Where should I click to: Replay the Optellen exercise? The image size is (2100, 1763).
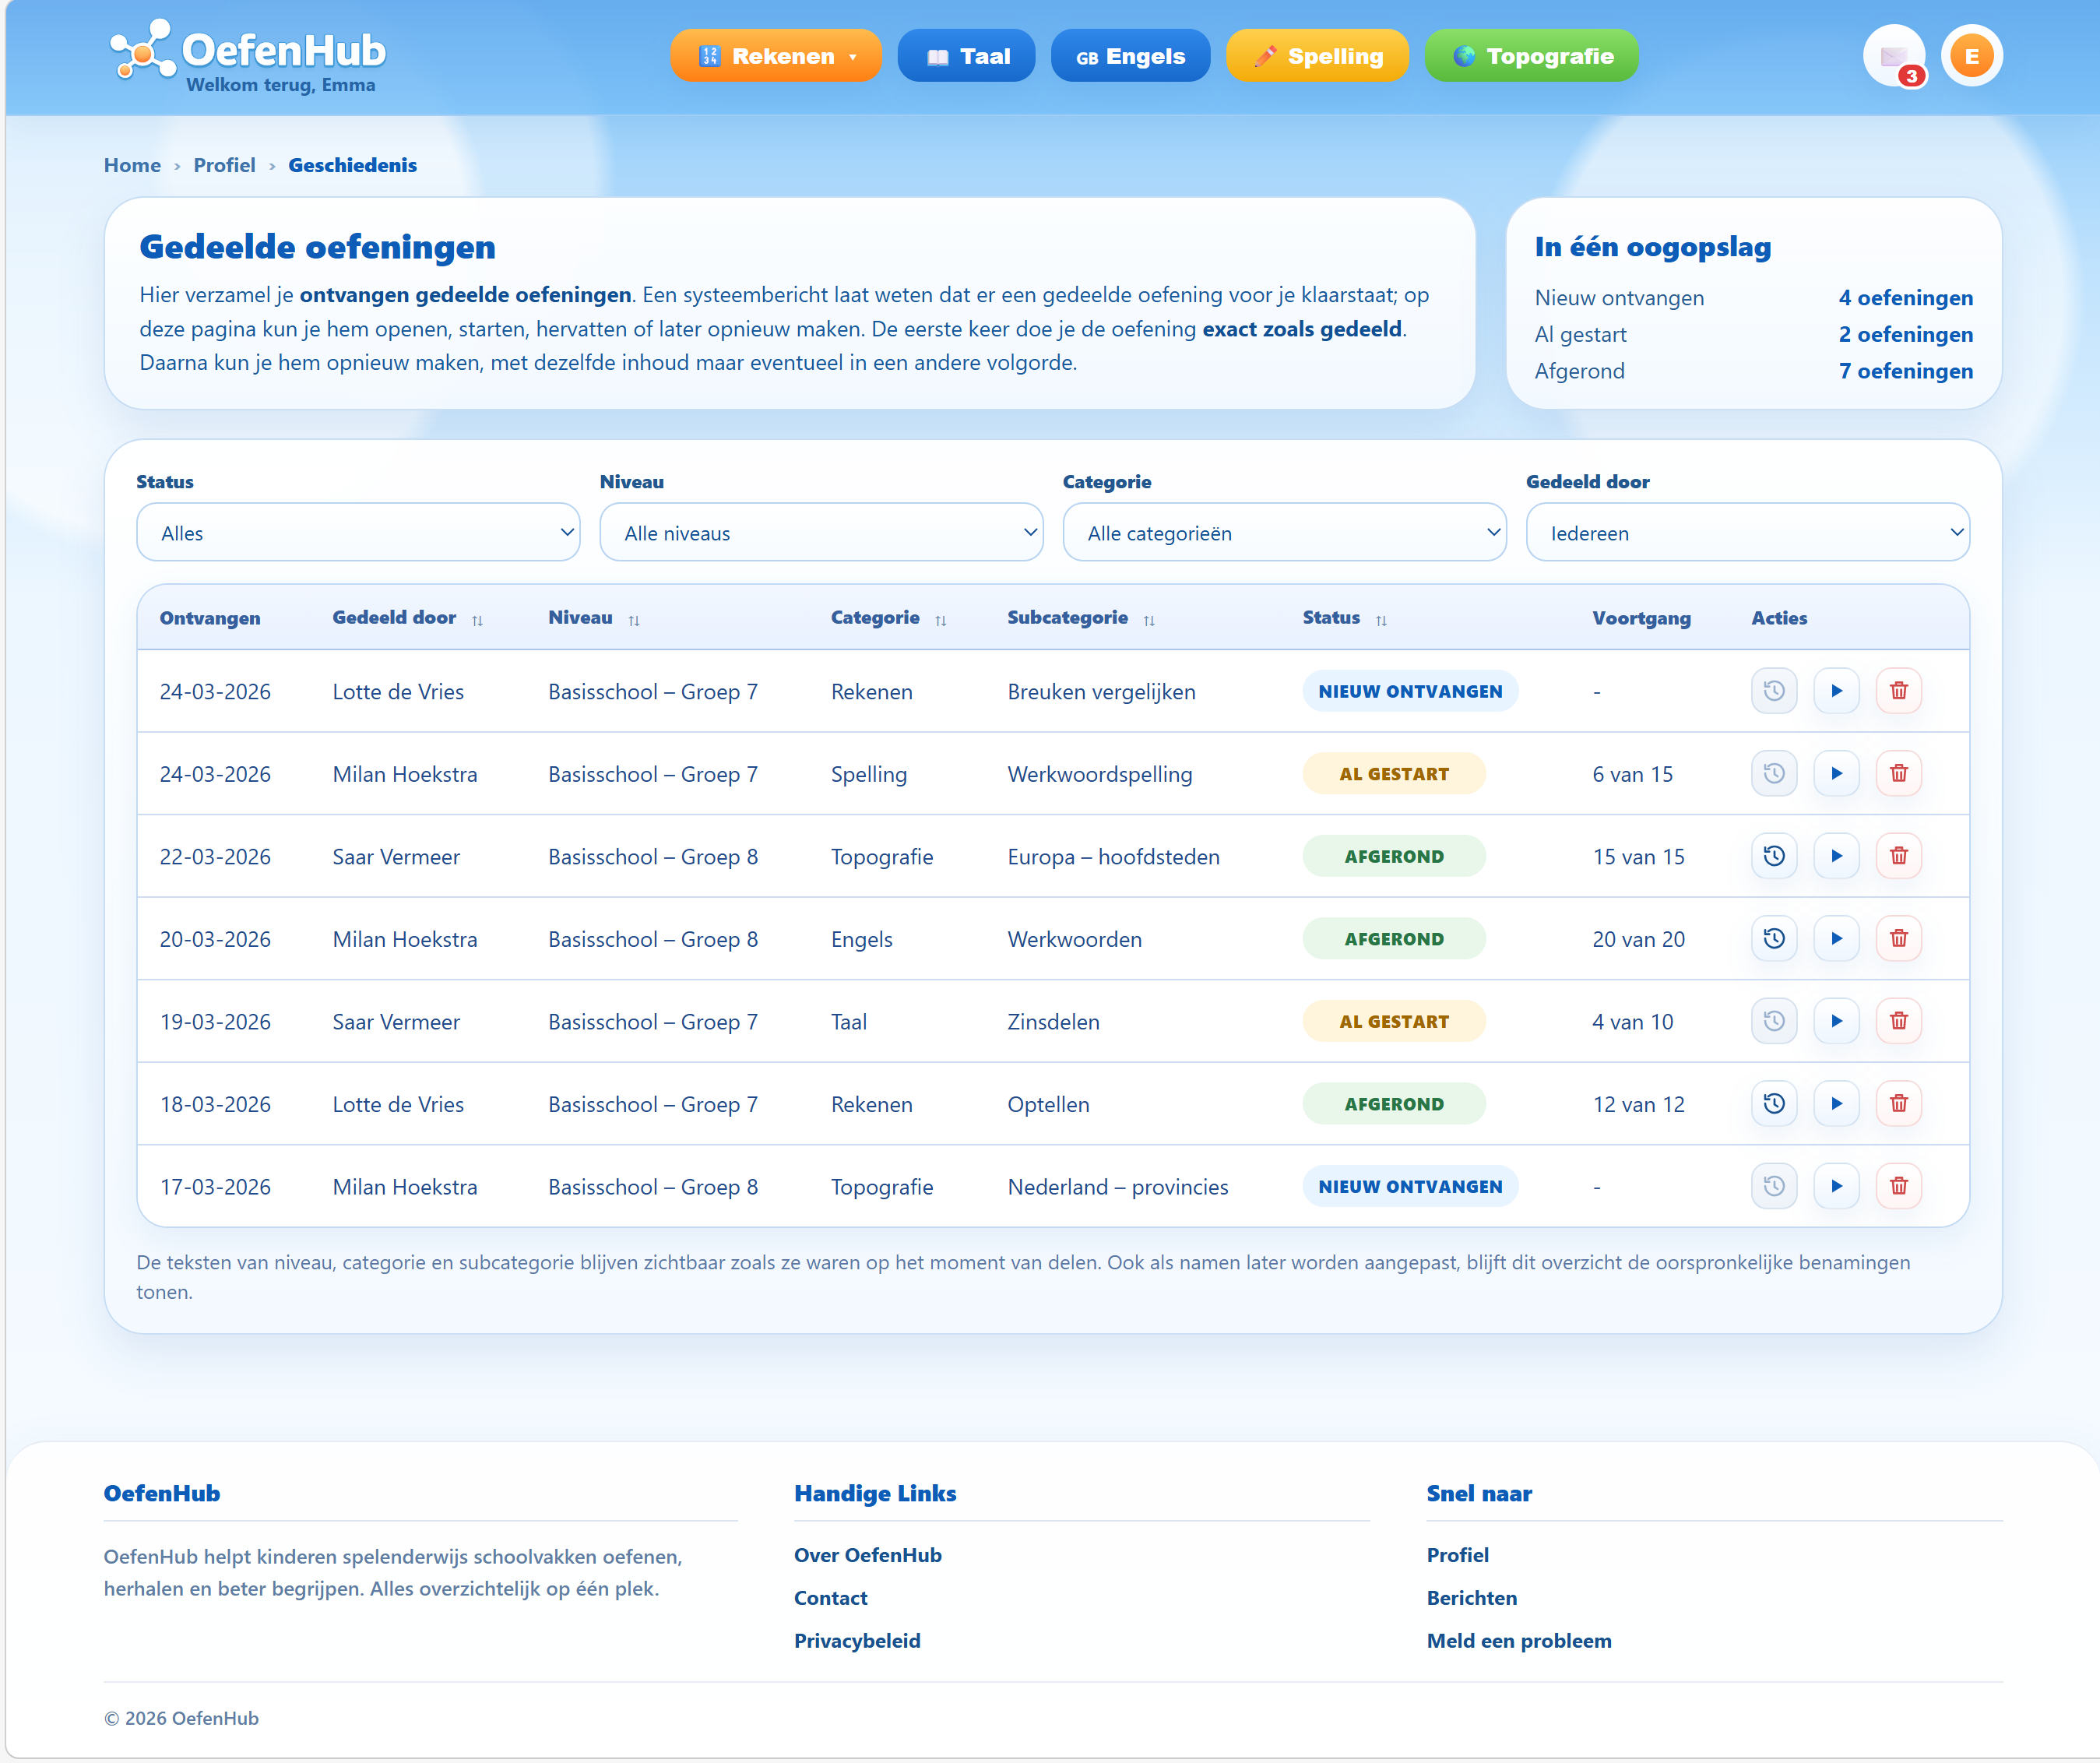point(1836,1103)
